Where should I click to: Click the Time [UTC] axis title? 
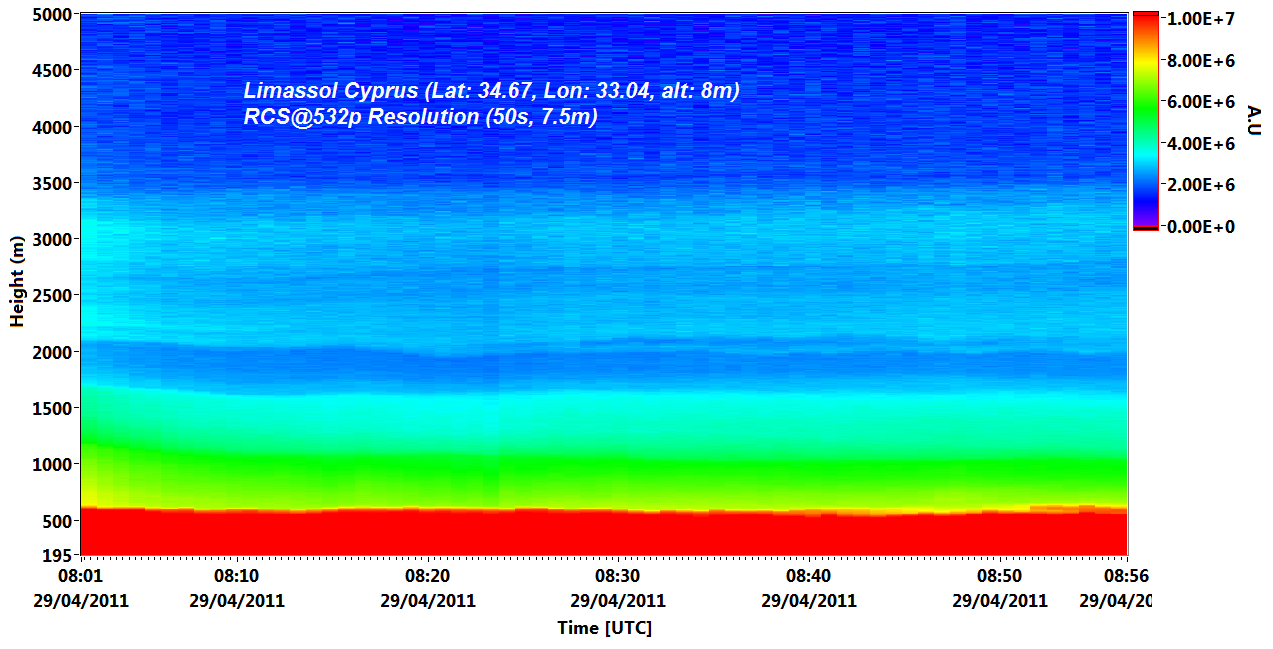coord(604,628)
